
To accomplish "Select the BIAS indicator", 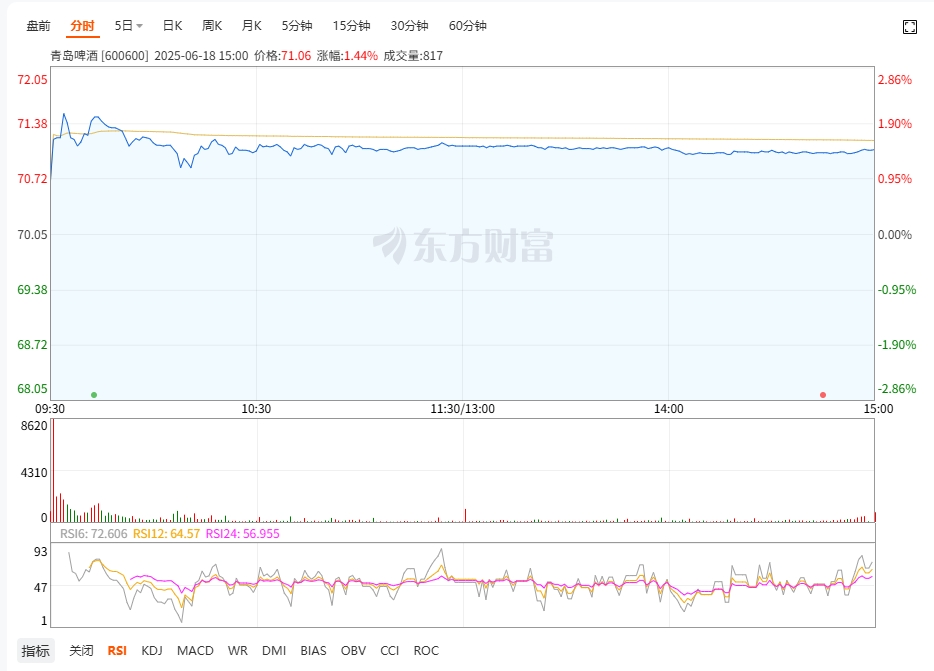I will pyautogui.click(x=313, y=651).
